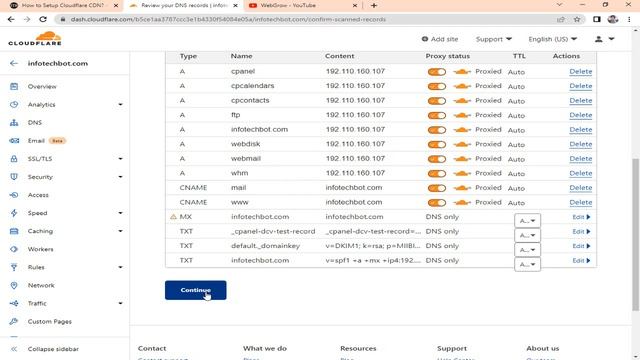This screenshot has width=640, height=360.
Task: Bookmark page with star icon
Action: pos(577,19)
